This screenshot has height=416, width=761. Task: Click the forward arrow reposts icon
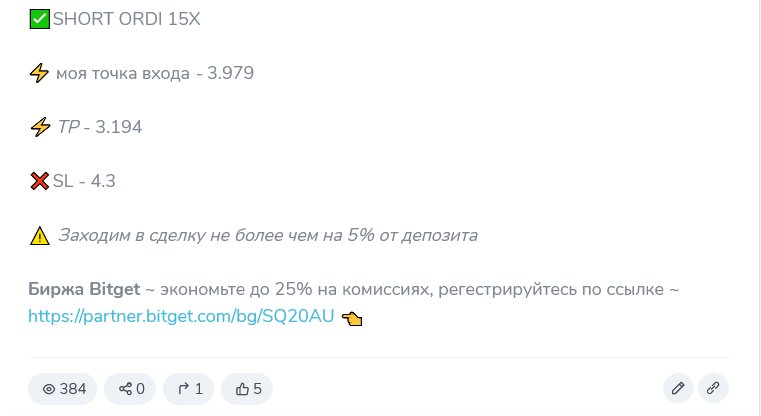coord(183,389)
